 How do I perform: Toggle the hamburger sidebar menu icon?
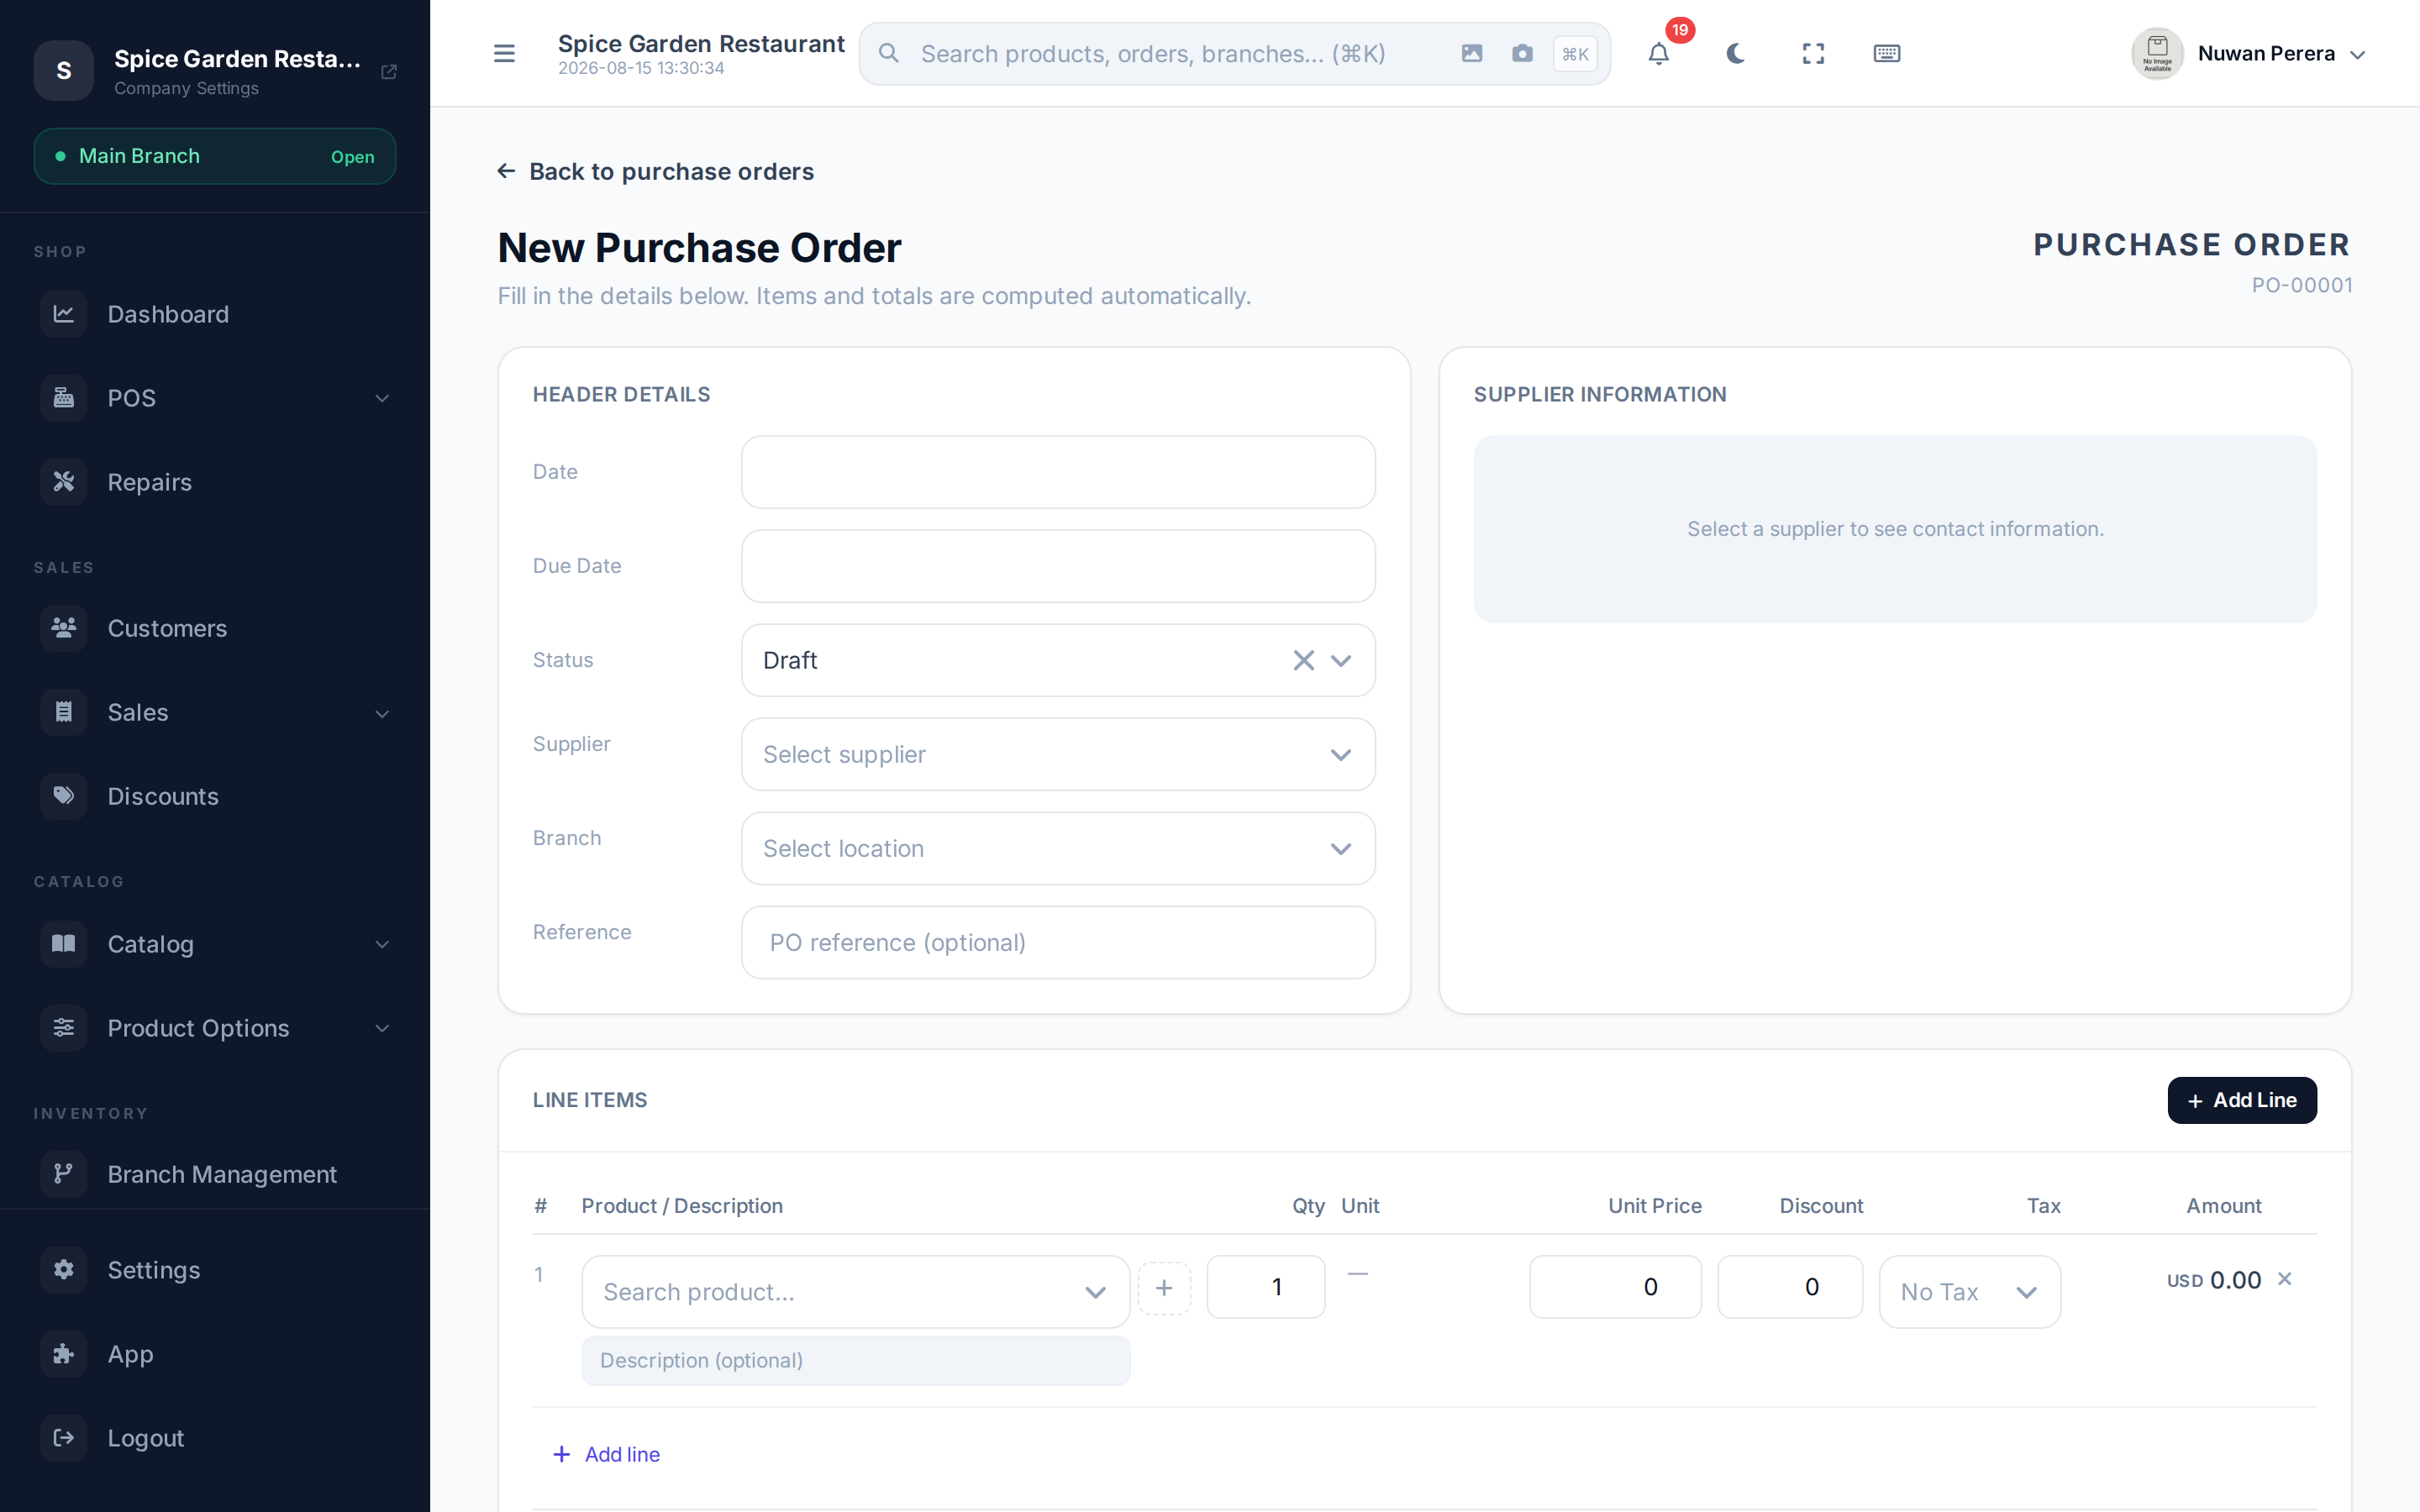pyautogui.click(x=504, y=54)
